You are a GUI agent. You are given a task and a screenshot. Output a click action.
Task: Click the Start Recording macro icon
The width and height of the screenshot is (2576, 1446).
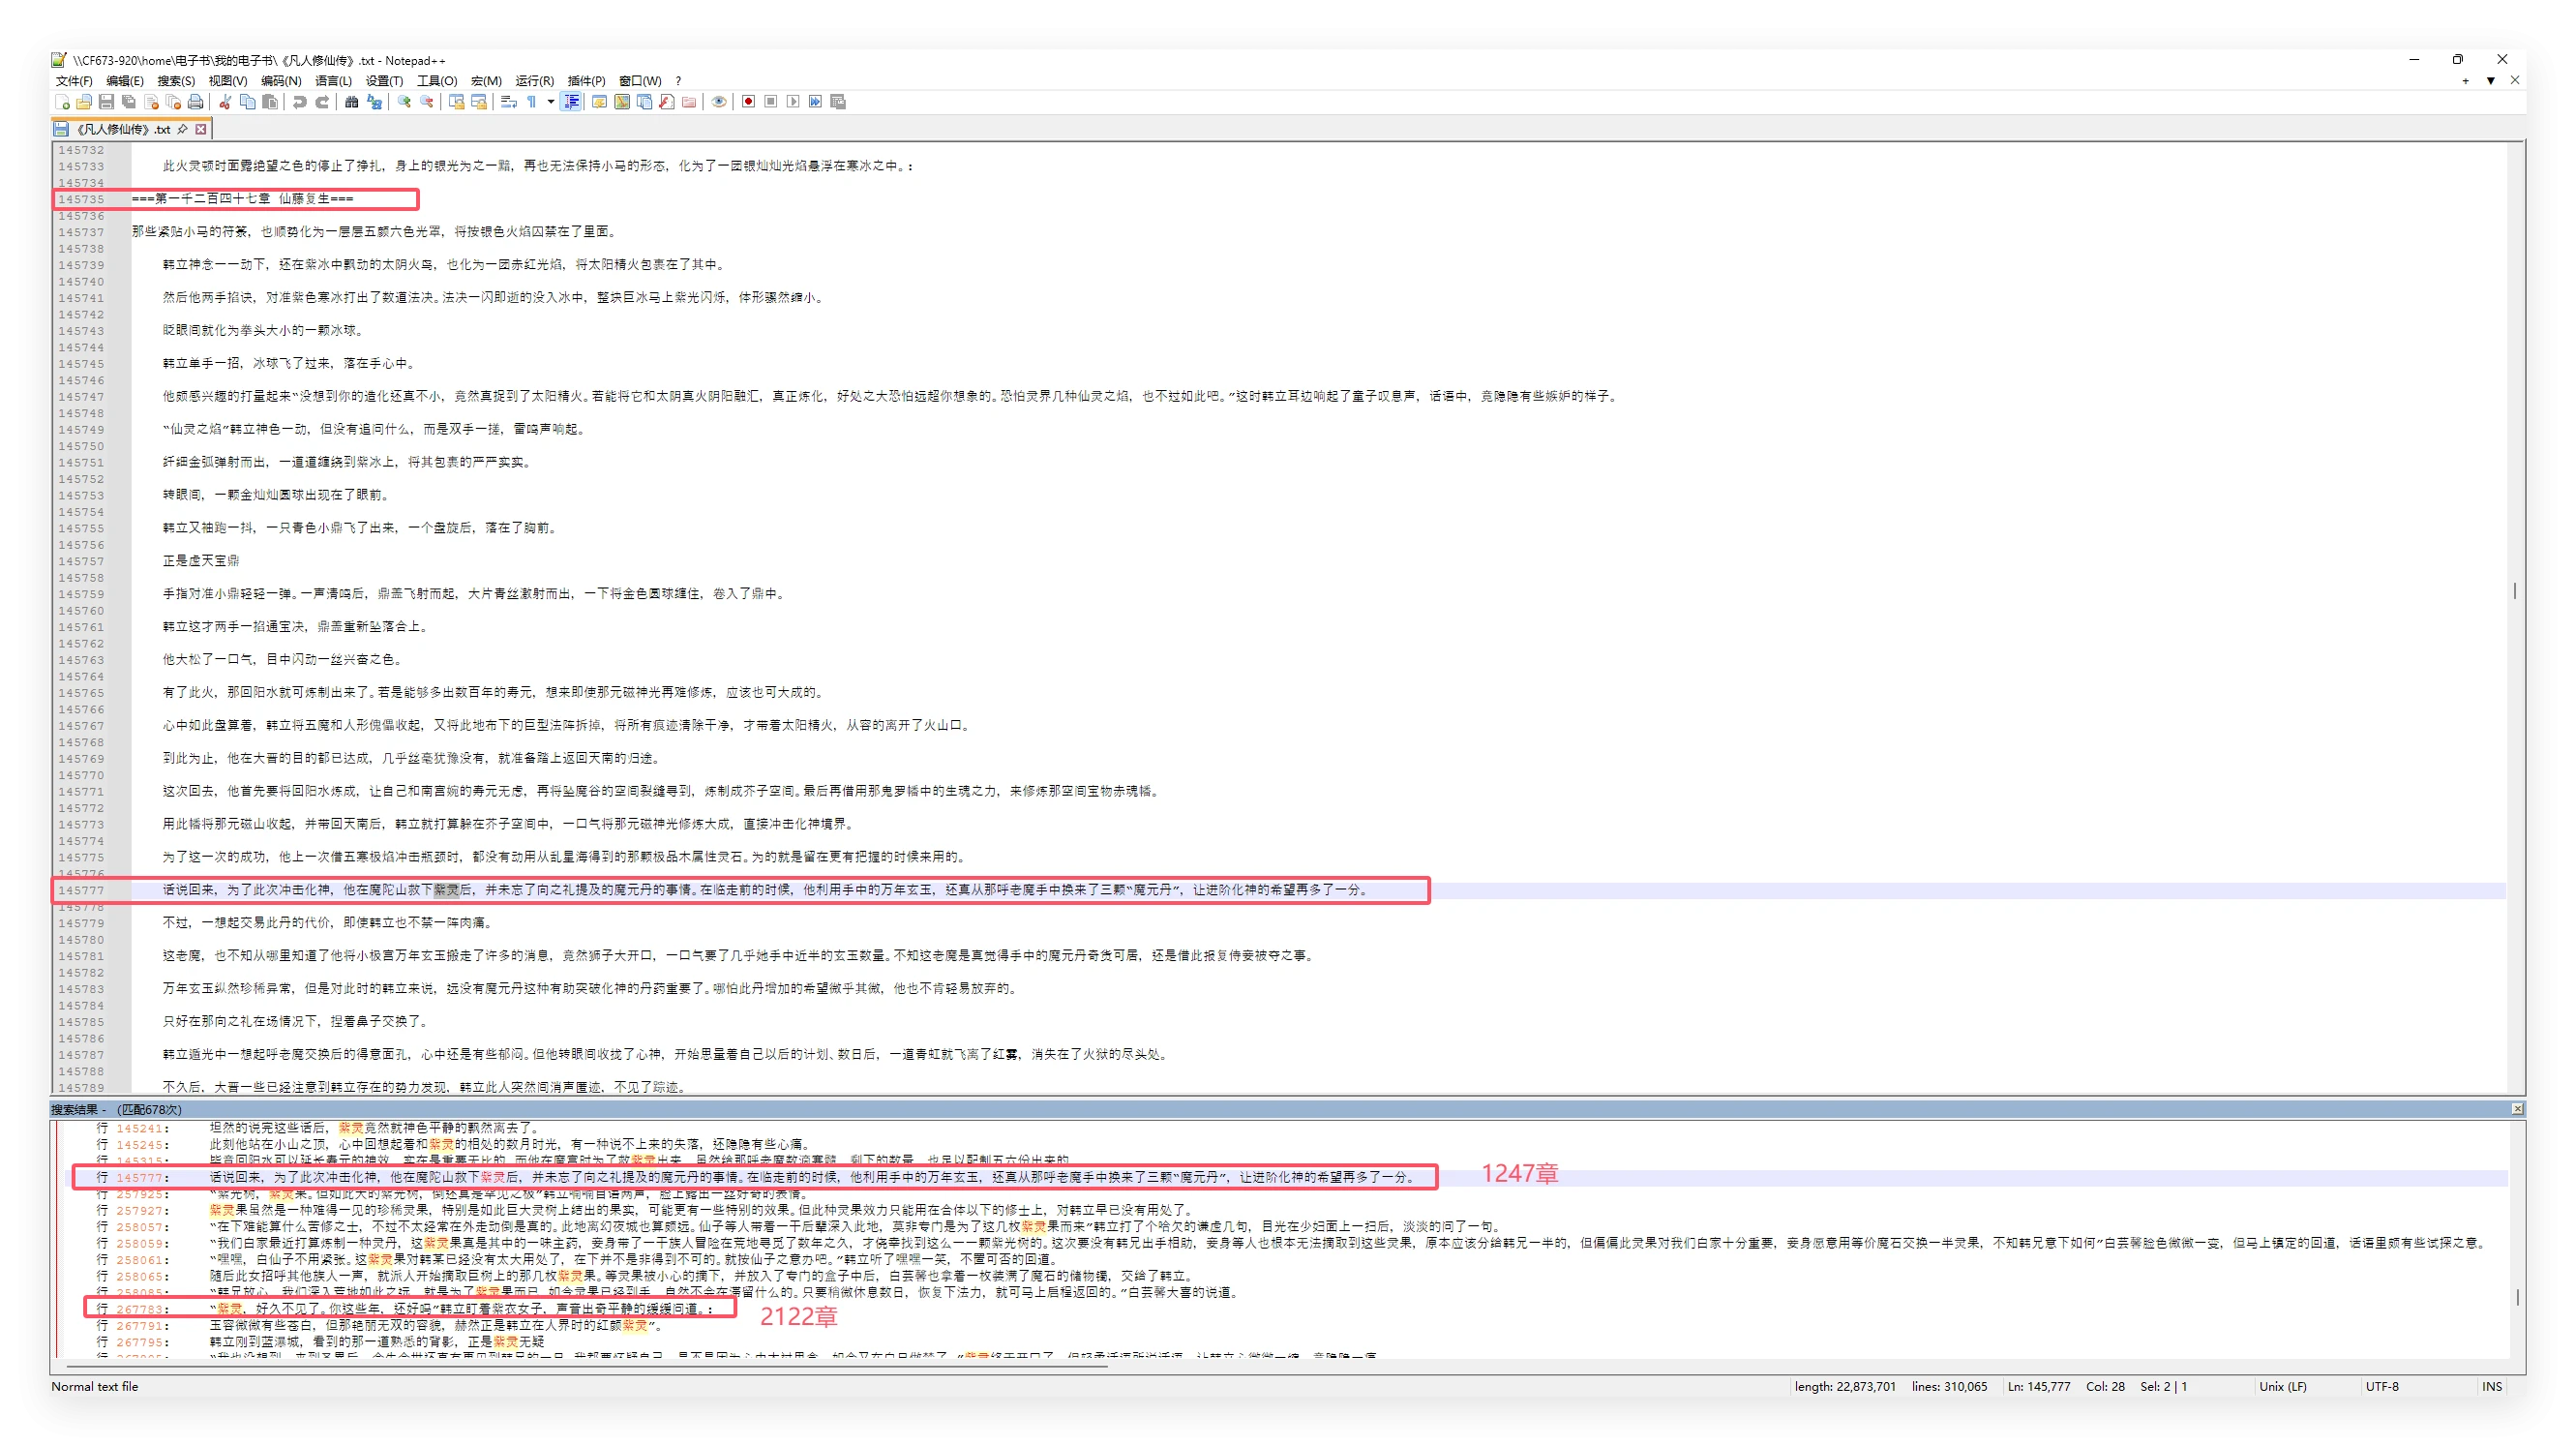pos(748,102)
